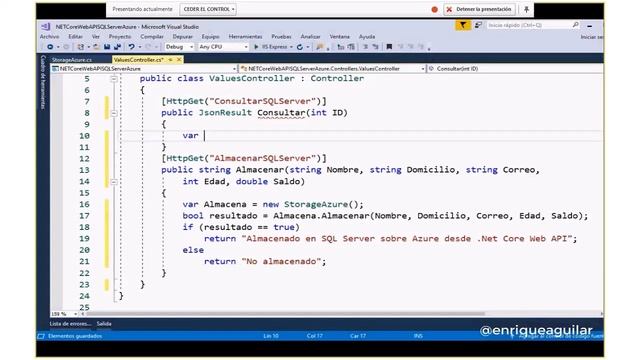640x360 pixels.
Task: Click the editor horizontal scrollbar
Action: click(x=285, y=314)
